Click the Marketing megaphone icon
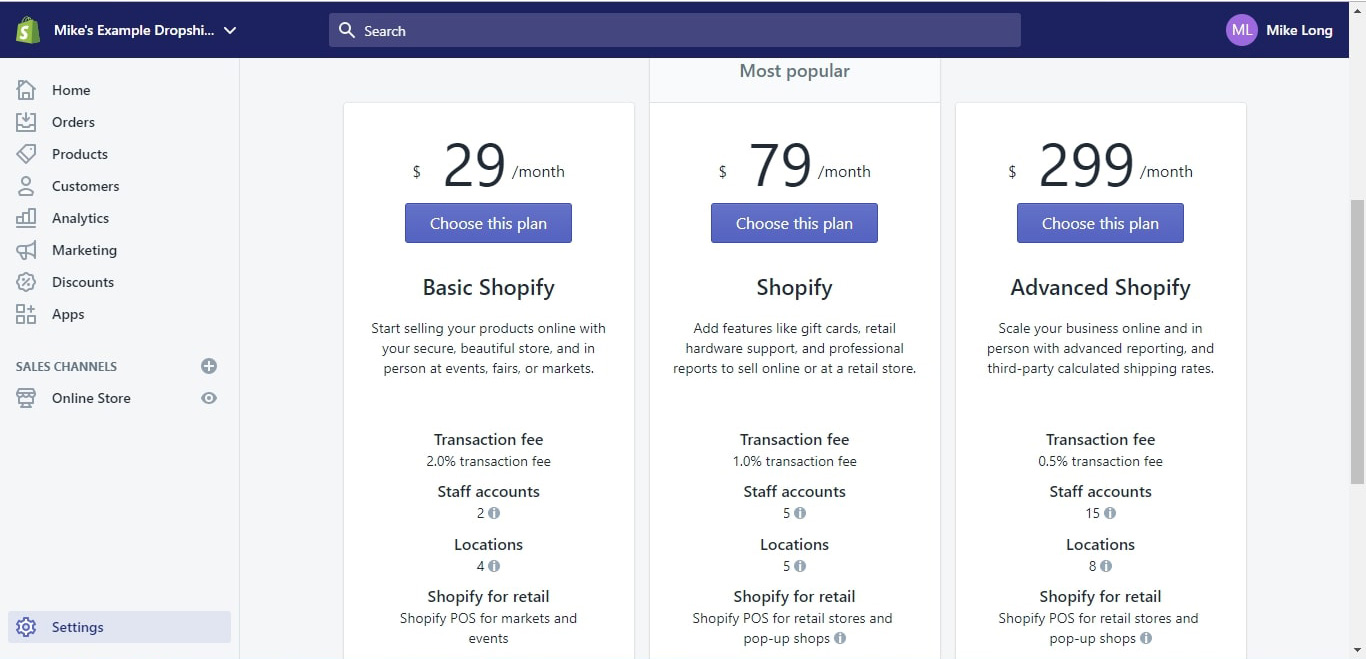The image size is (1366, 659). [x=26, y=250]
